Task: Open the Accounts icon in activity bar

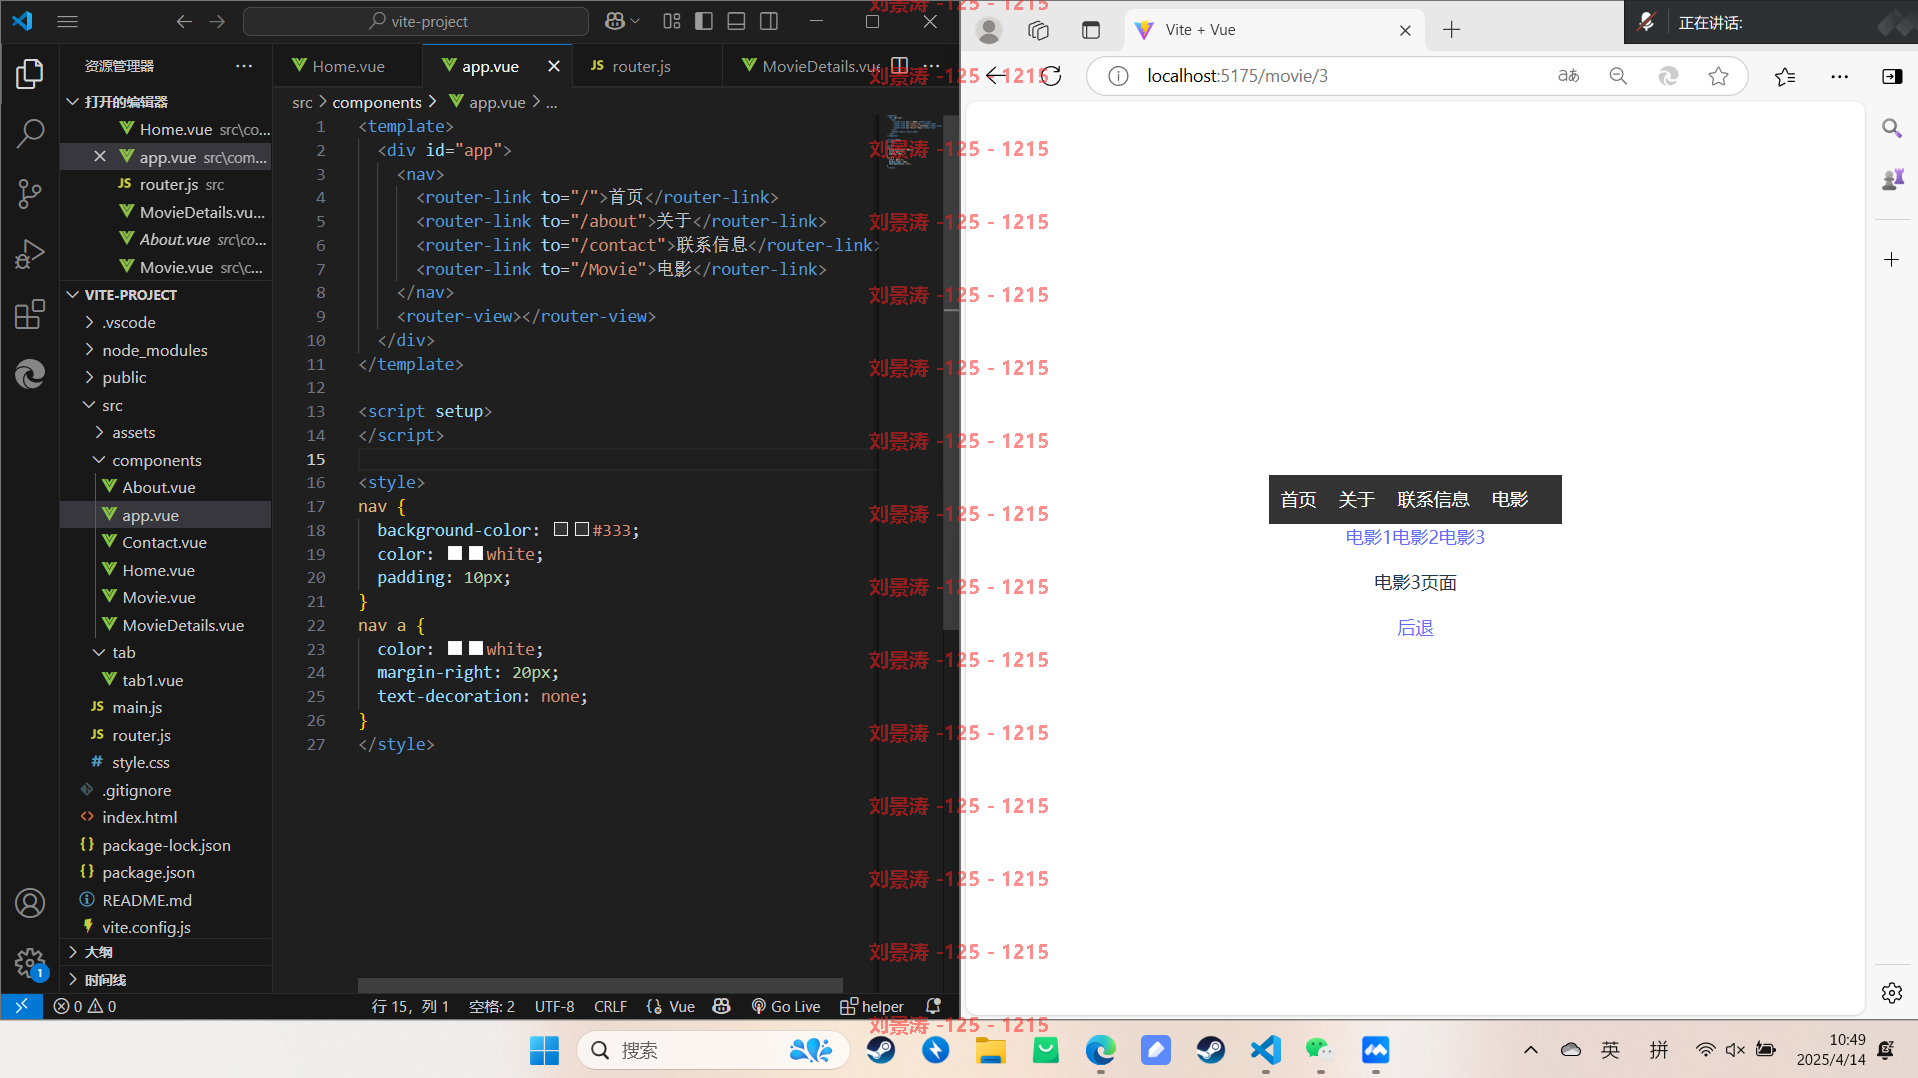Action: [x=30, y=903]
